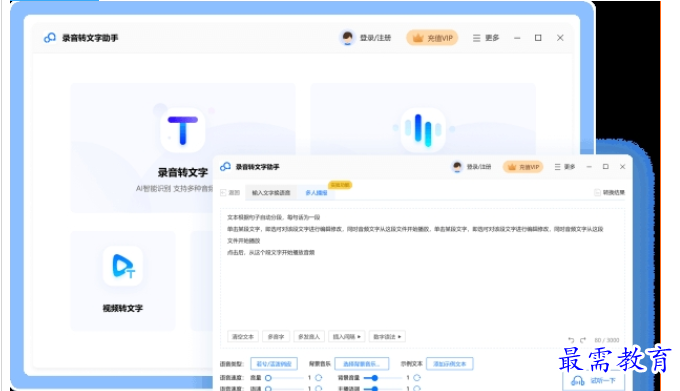The height and width of the screenshot is (391, 680).
Task: Click the 多音字 button
Action: click(x=276, y=336)
